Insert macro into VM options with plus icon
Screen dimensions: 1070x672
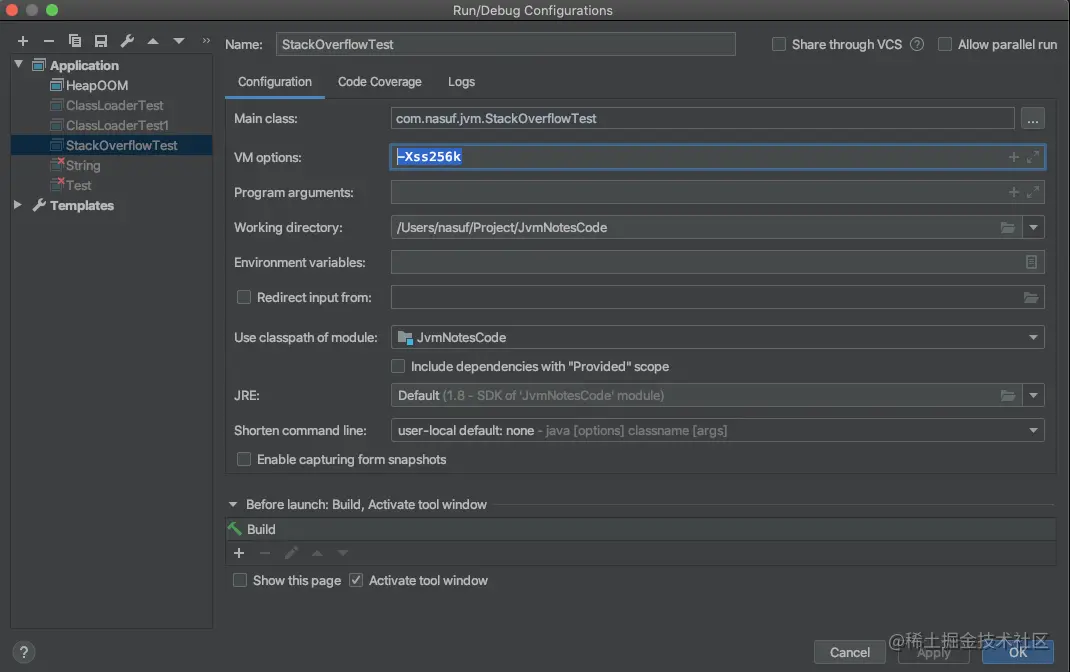(1013, 157)
